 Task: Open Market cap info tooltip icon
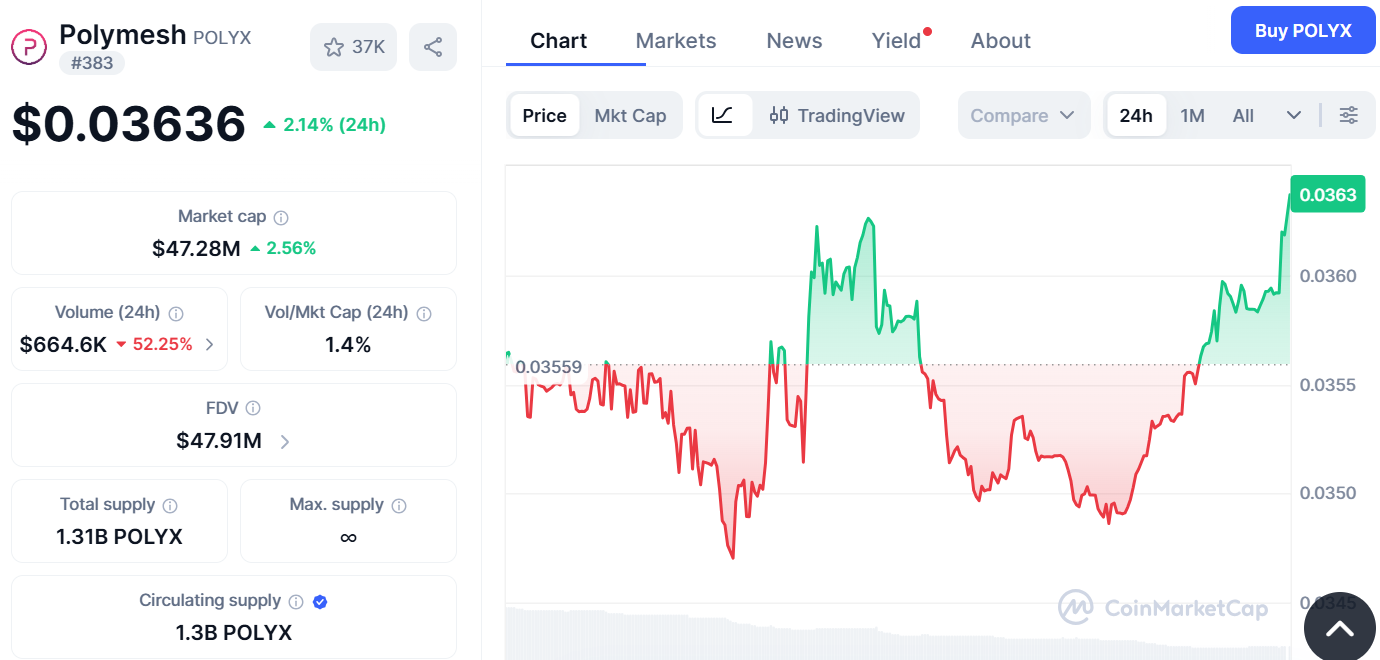click(x=282, y=217)
